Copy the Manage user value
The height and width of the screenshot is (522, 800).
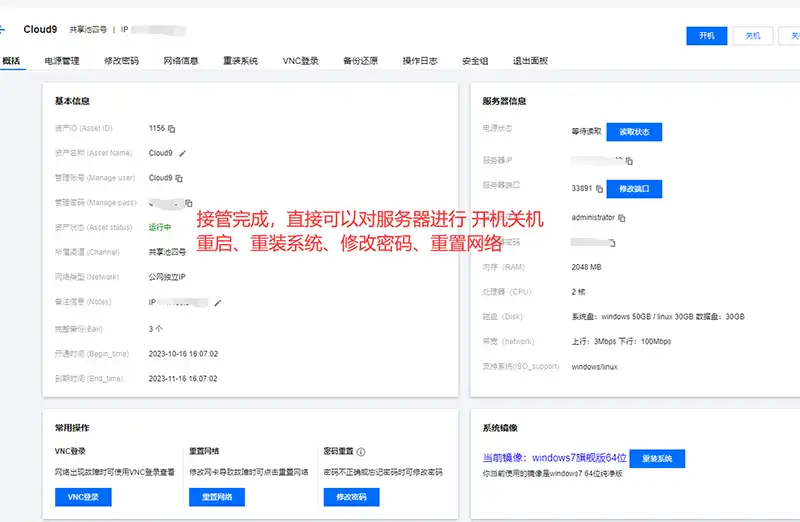coord(181,178)
